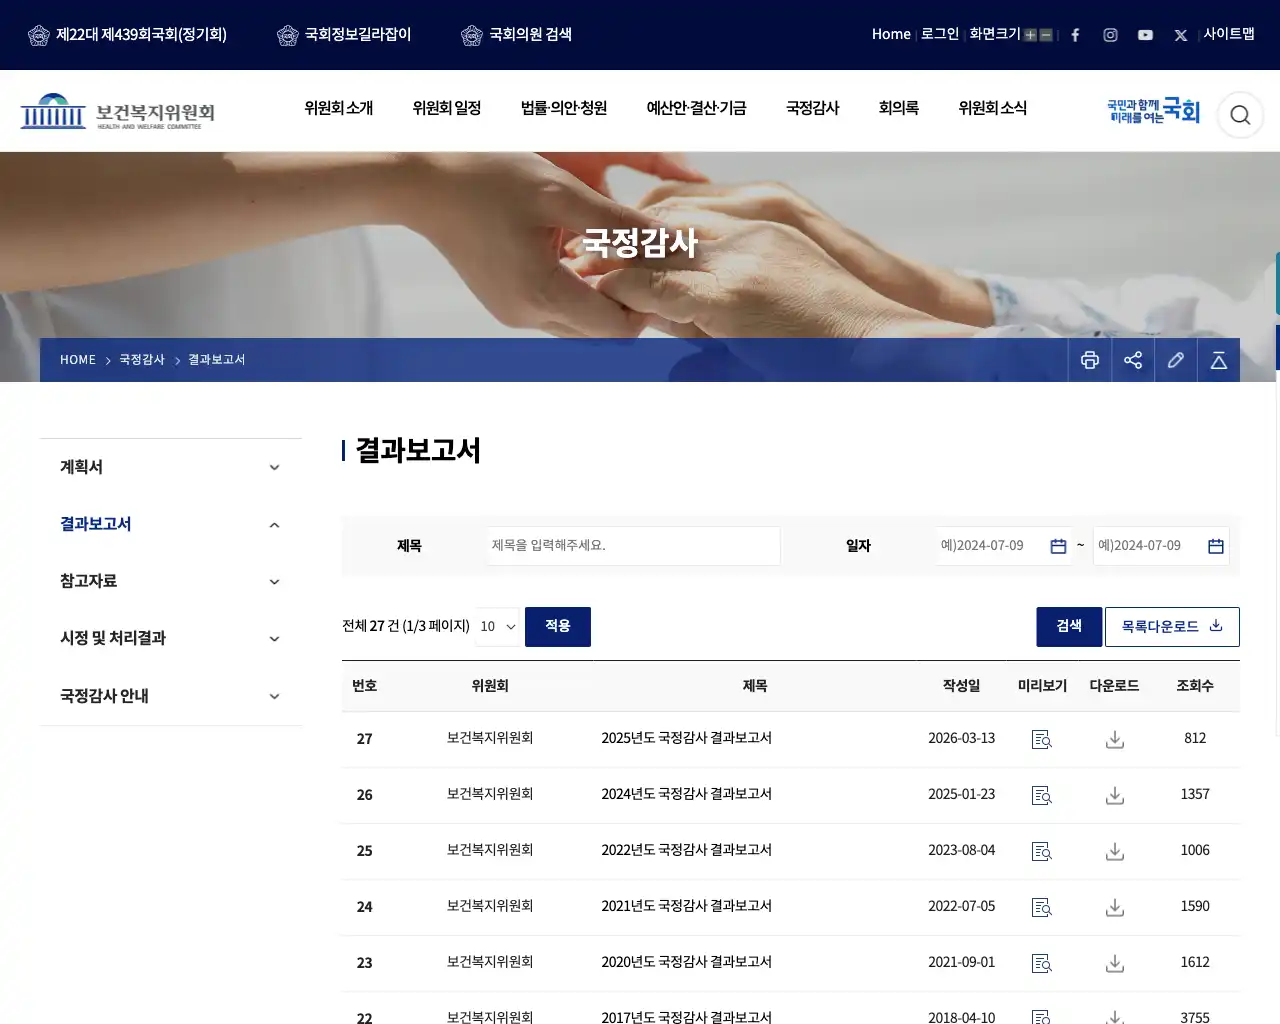Click the pencil edit icon in breadcrumb bar
Image resolution: width=1280 pixels, height=1024 pixels.
(1176, 360)
